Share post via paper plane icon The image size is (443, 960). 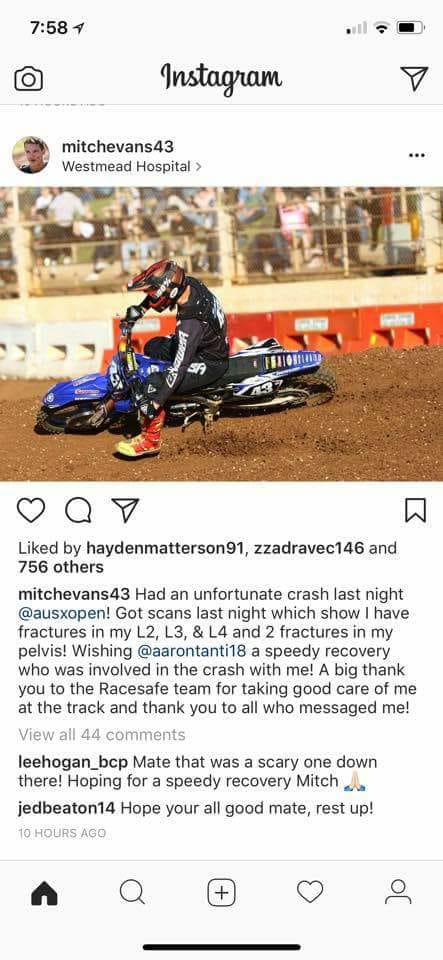[x=125, y=510]
